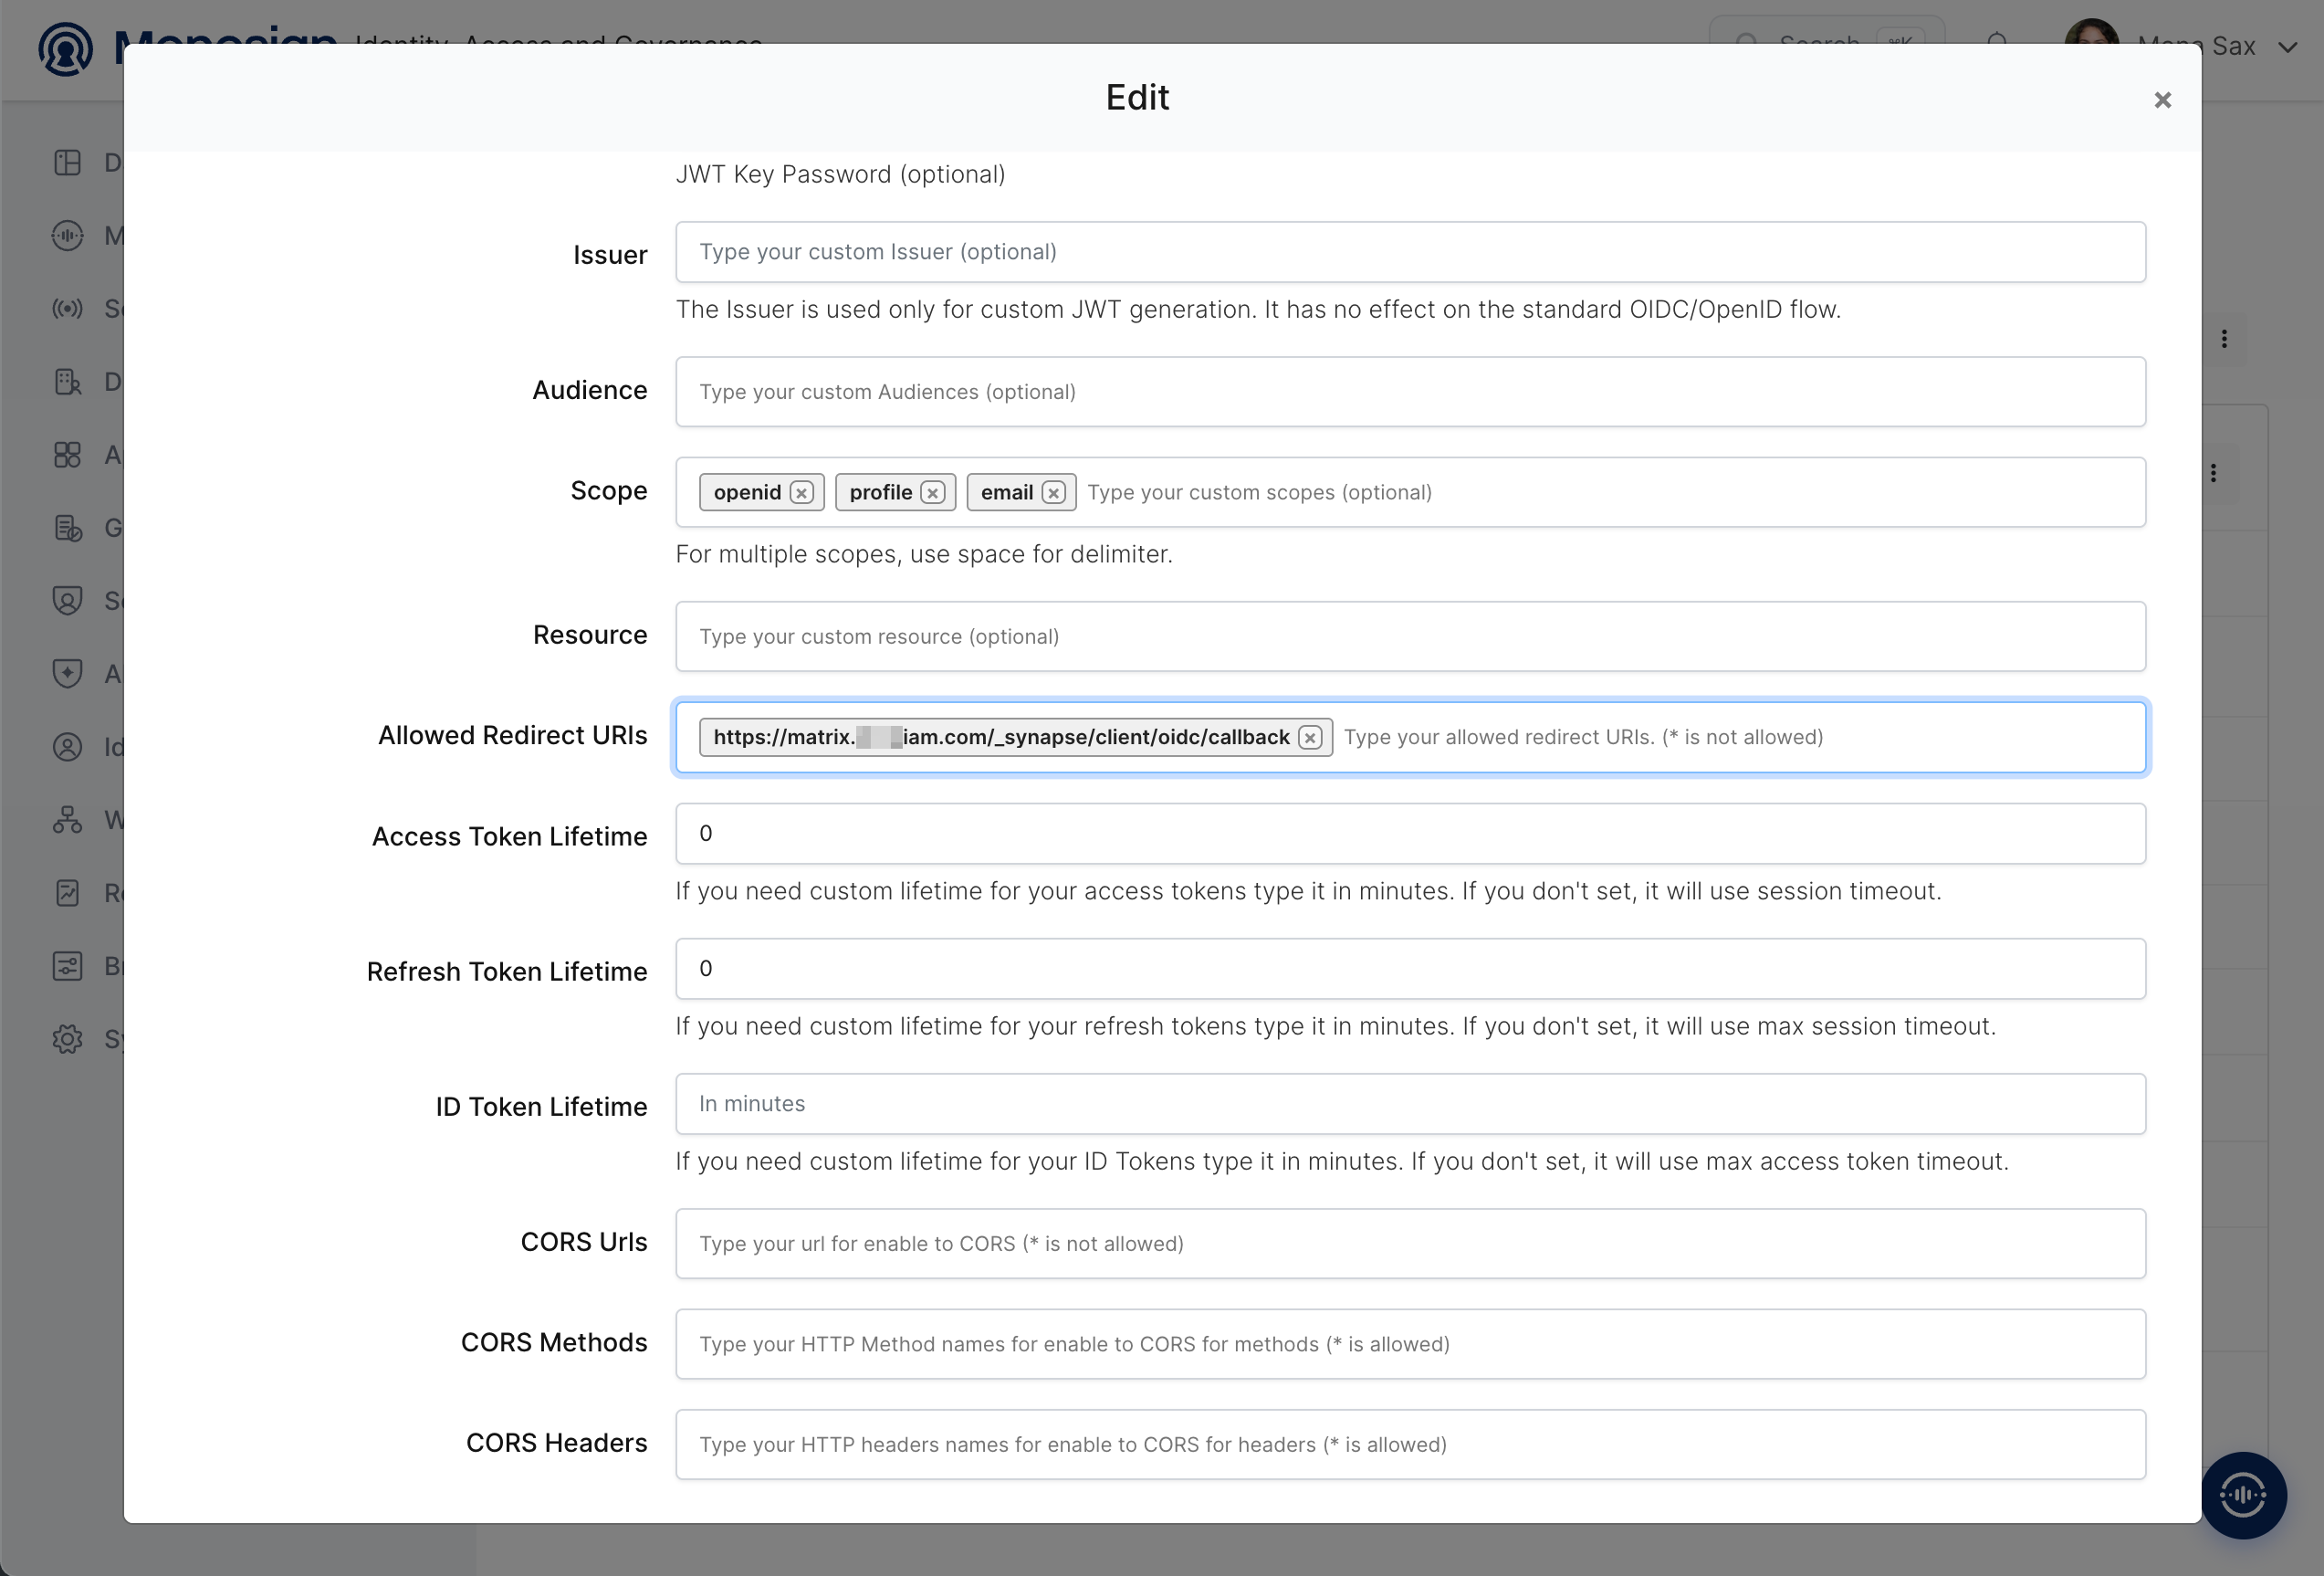Remove the email scope tag
Screen dimensions: 2324x1576
click(x=1053, y=493)
